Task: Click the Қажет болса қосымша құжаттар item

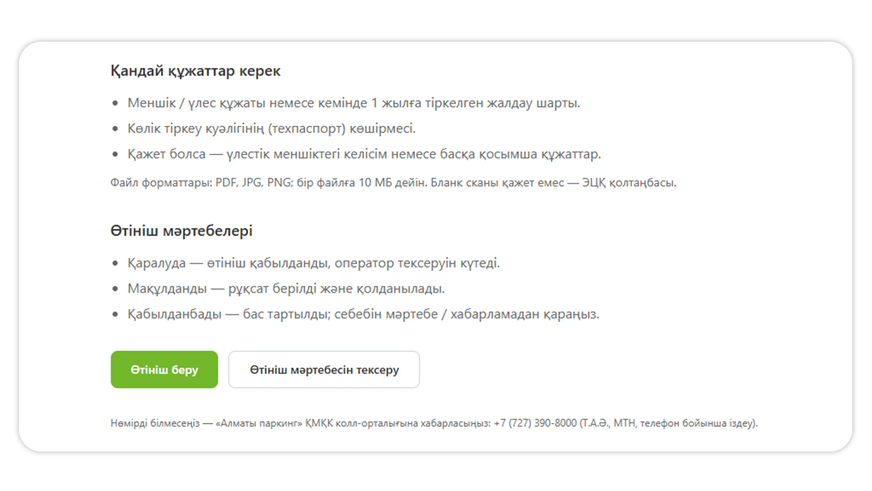Action: pos(364,154)
